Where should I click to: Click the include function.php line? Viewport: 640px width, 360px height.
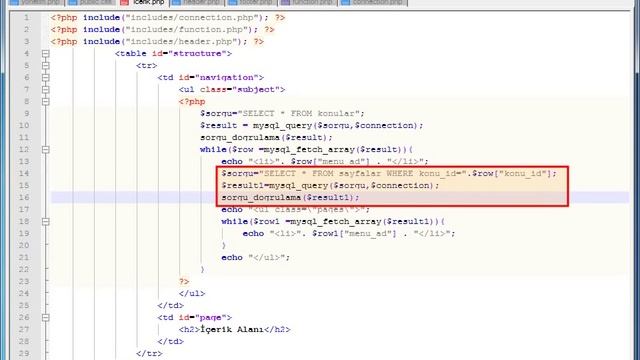pos(162,30)
